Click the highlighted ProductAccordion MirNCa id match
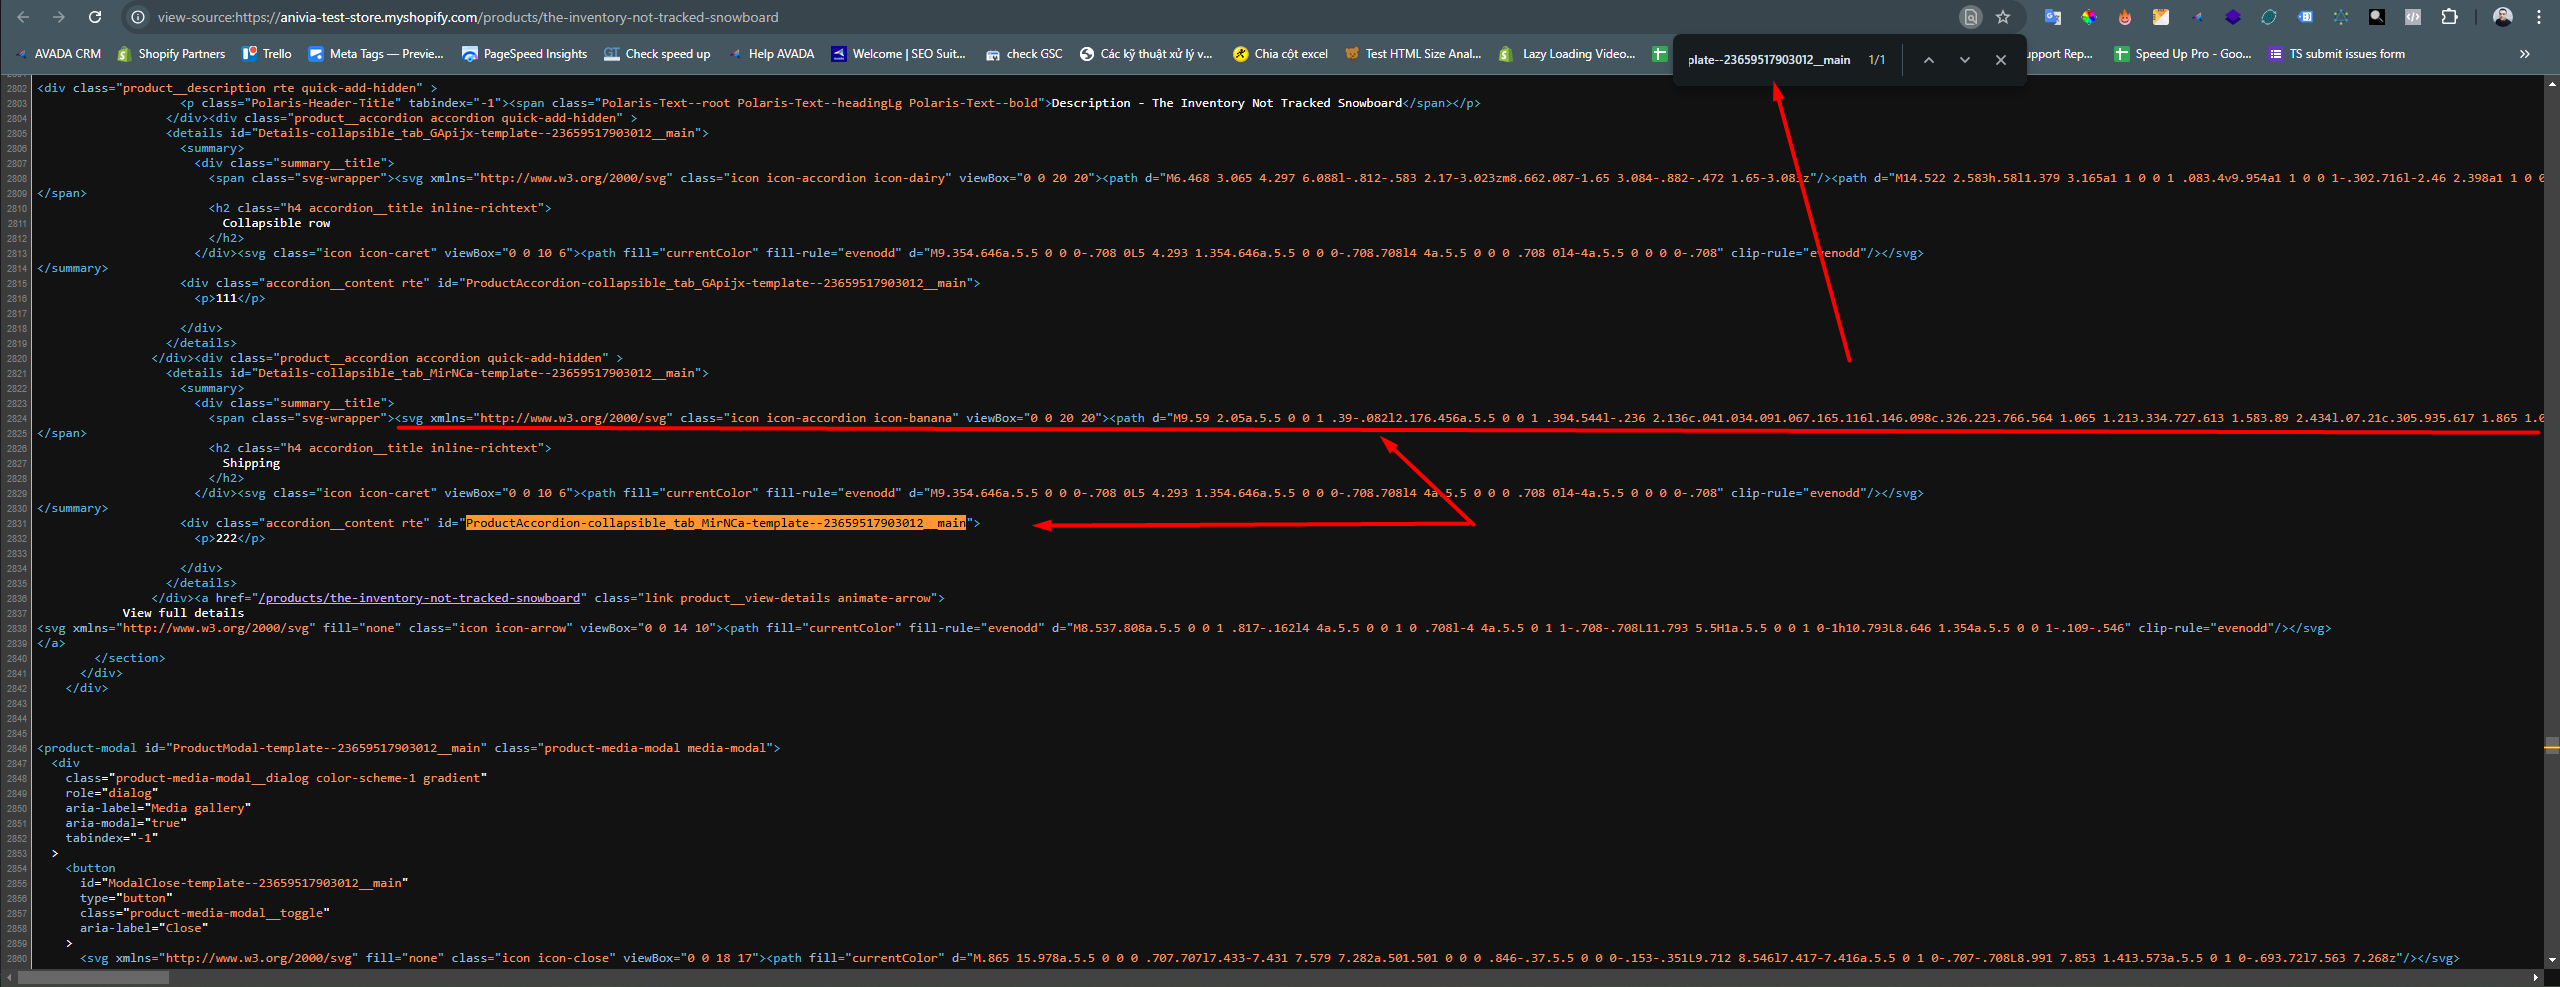 pos(716,523)
